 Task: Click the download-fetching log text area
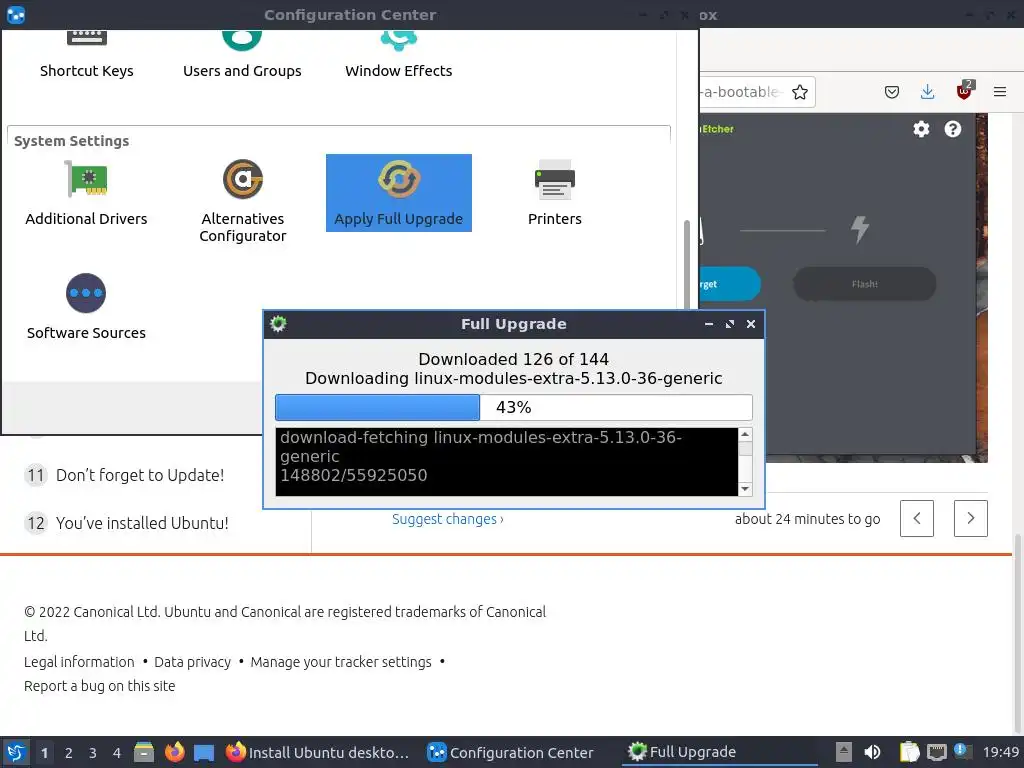[507, 462]
